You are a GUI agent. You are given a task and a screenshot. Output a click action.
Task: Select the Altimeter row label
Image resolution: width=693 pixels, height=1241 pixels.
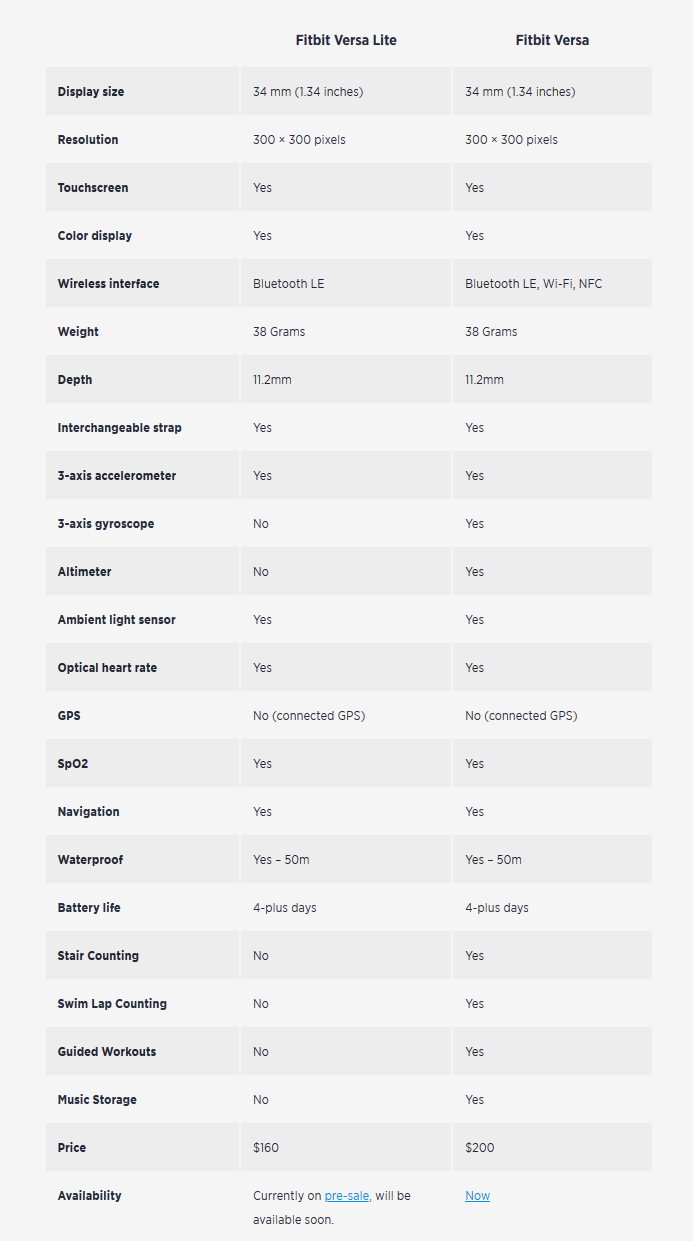point(84,572)
